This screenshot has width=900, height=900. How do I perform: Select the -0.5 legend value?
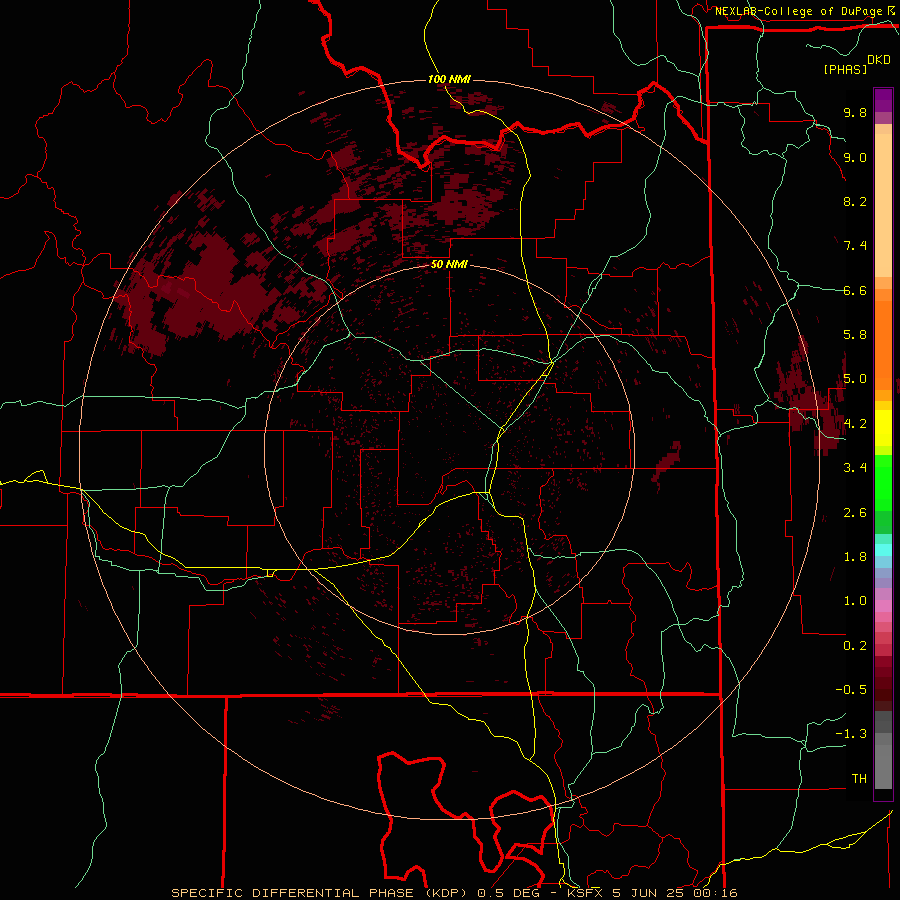[851, 690]
